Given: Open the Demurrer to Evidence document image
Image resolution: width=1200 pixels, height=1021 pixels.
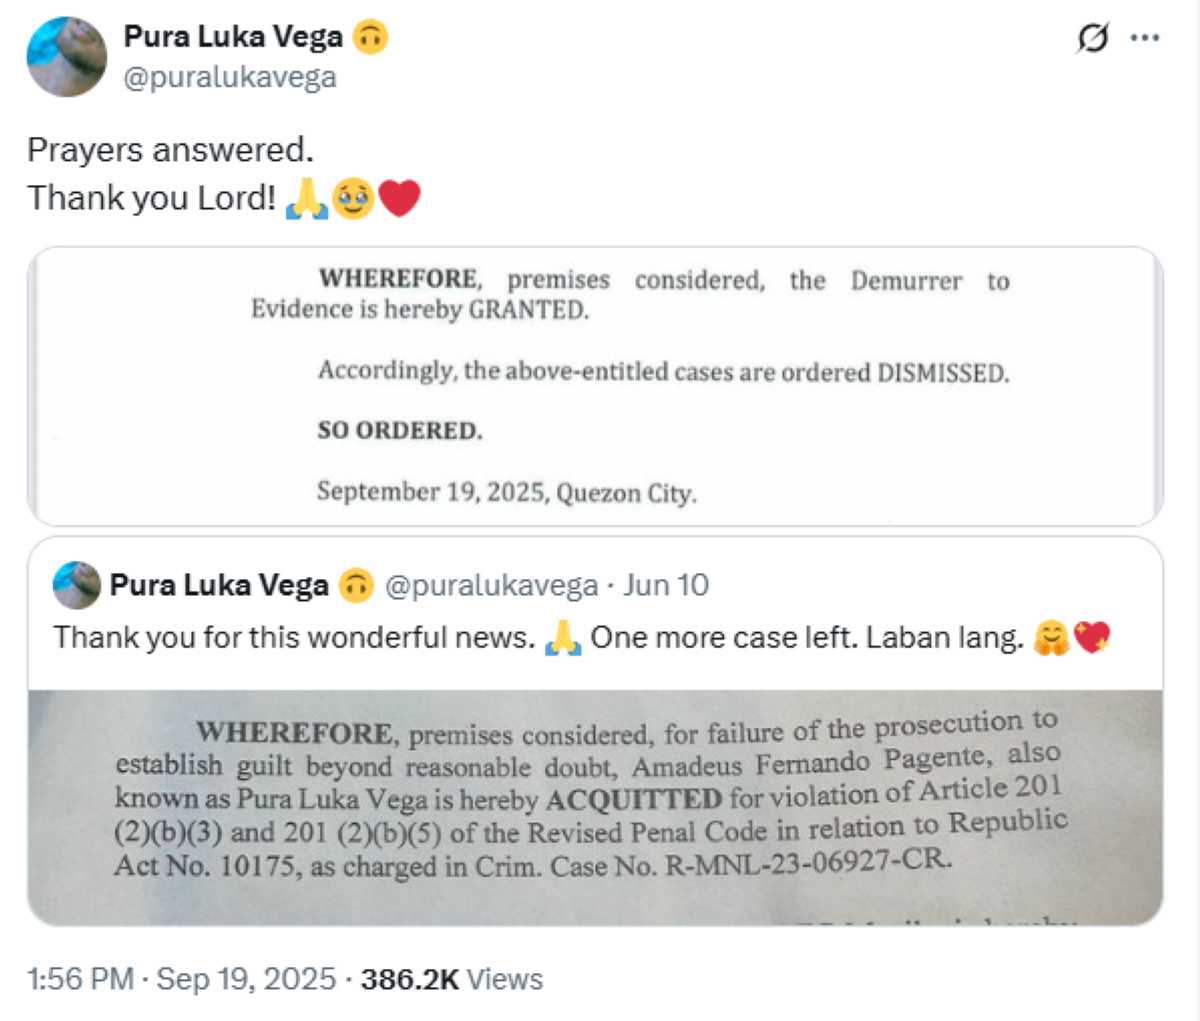Looking at the screenshot, I should coord(595,386).
